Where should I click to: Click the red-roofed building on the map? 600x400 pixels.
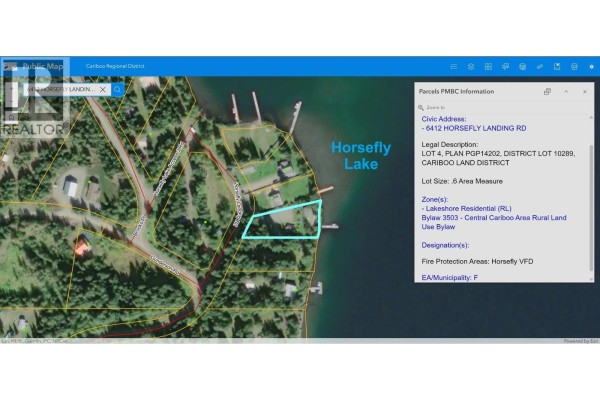pyautogui.click(x=82, y=247)
